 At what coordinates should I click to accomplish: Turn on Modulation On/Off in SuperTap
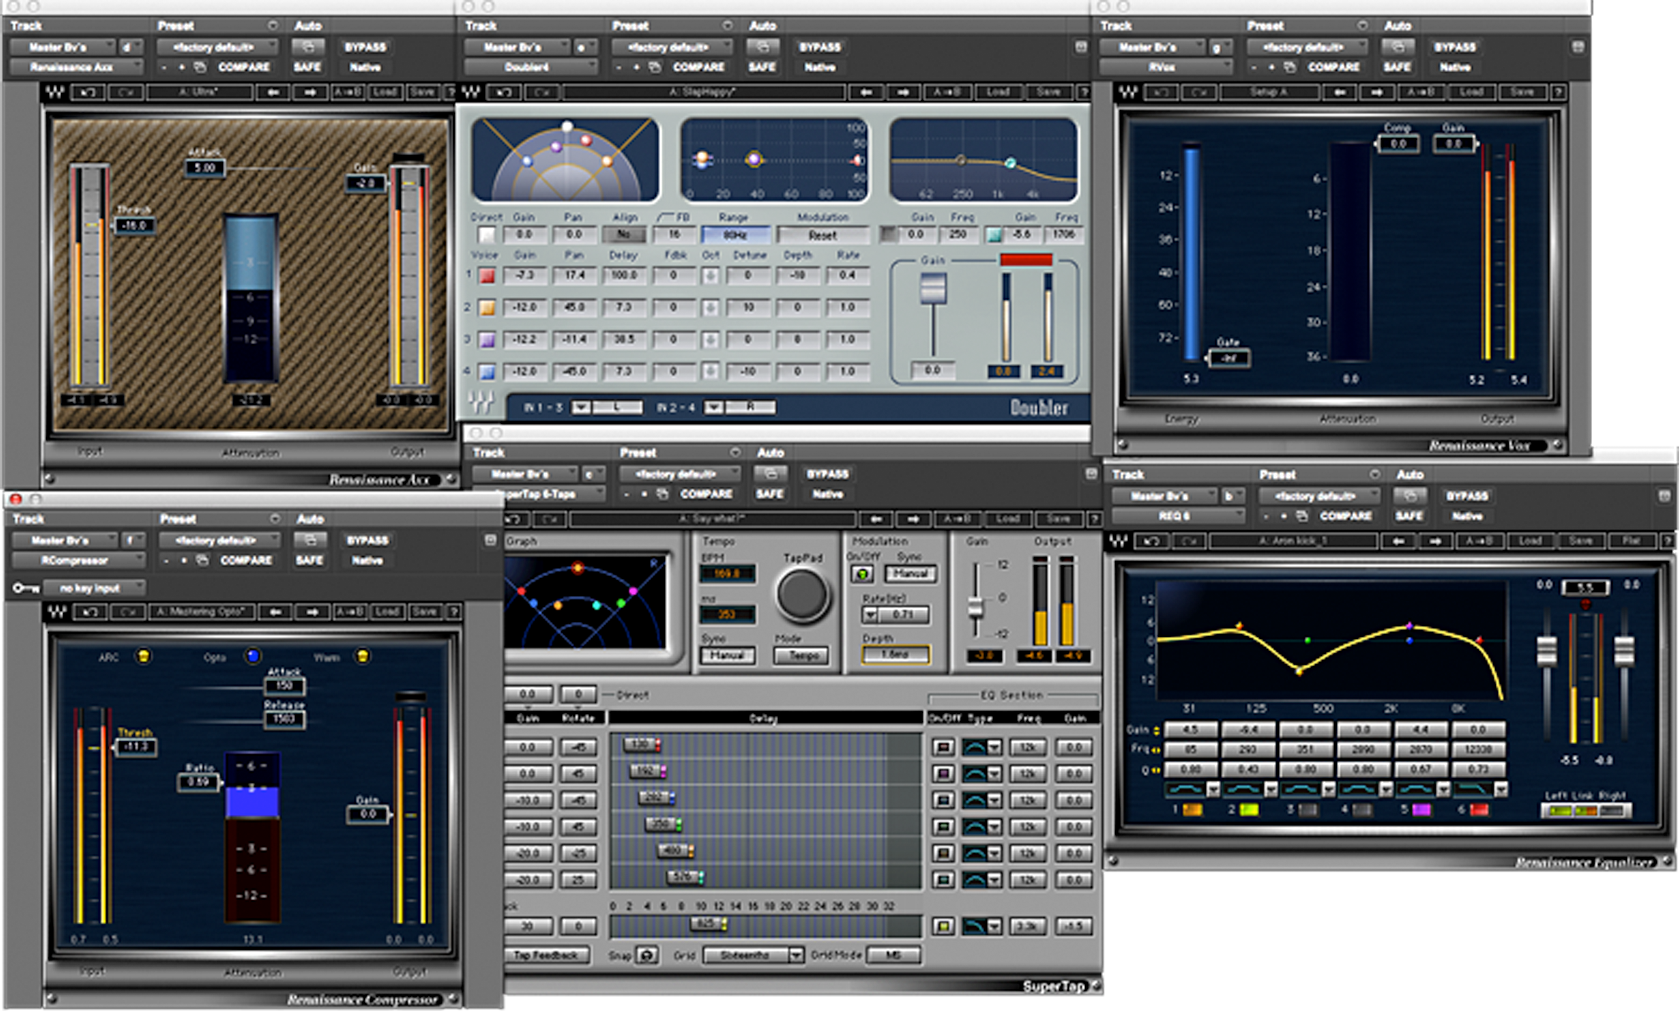click(x=862, y=574)
